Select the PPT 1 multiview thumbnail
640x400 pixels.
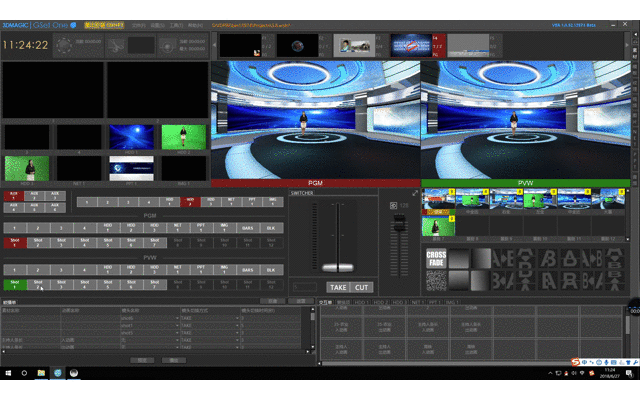pyautogui.click(x=131, y=168)
